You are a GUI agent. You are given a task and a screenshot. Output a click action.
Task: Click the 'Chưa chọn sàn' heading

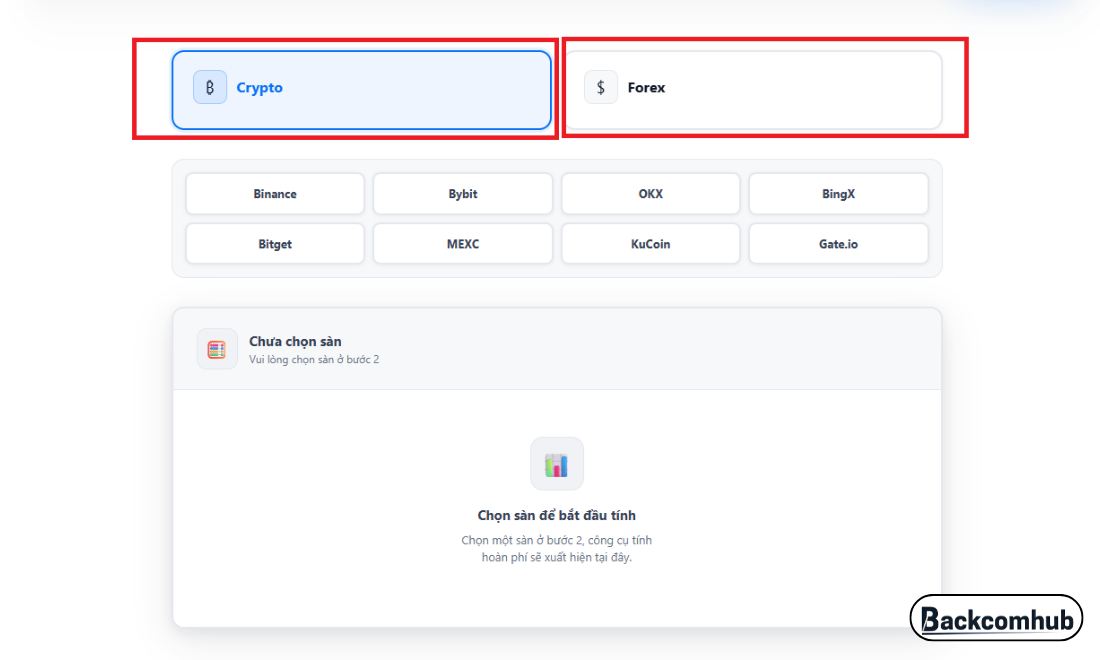[295, 342]
